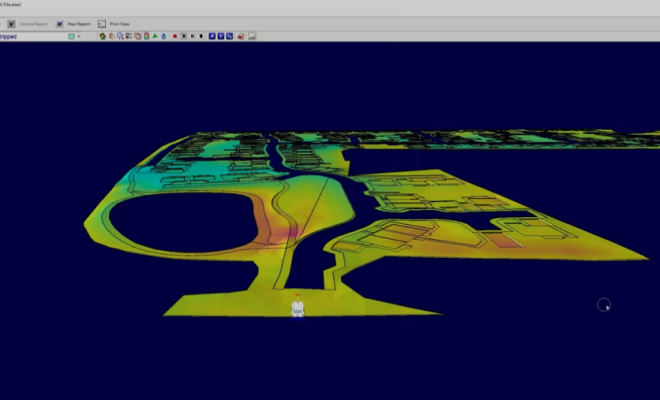This screenshot has width=660, height=400.
Task: Click the operator figure on the 3D terrain
Action: tap(298, 307)
